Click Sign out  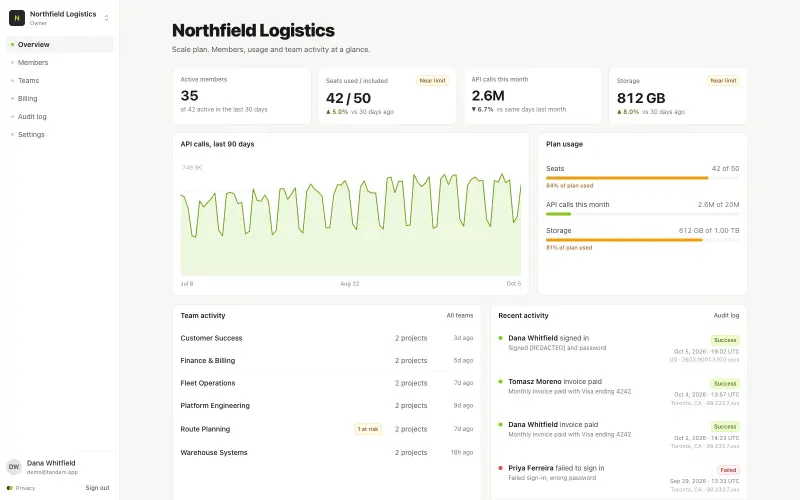pyautogui.click(x=97, y=488)
